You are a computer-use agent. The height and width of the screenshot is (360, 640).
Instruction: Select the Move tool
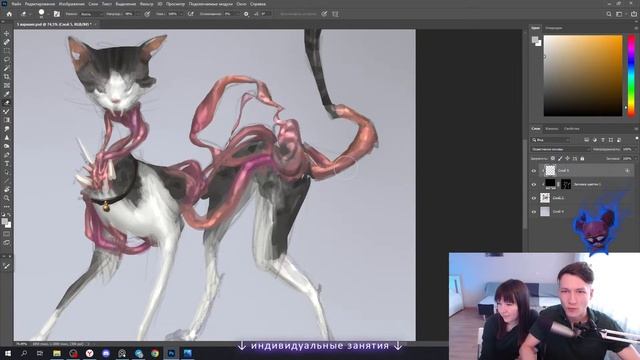tap(7, 33)
